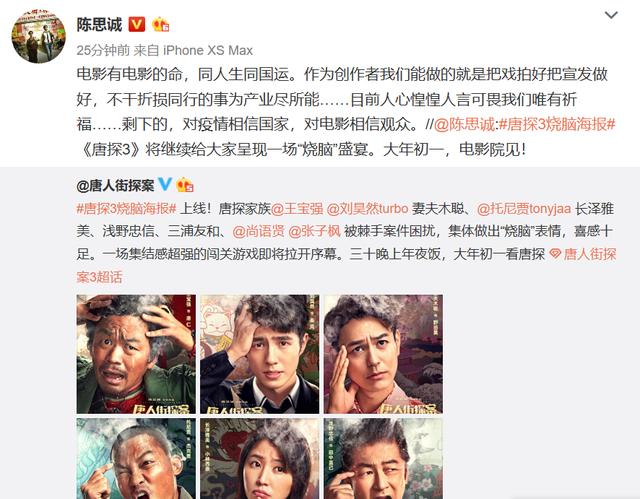Click the super-topic diamond icon before 唐人街探案3超话
640x499 pixels.
click(x=555, y=254)
